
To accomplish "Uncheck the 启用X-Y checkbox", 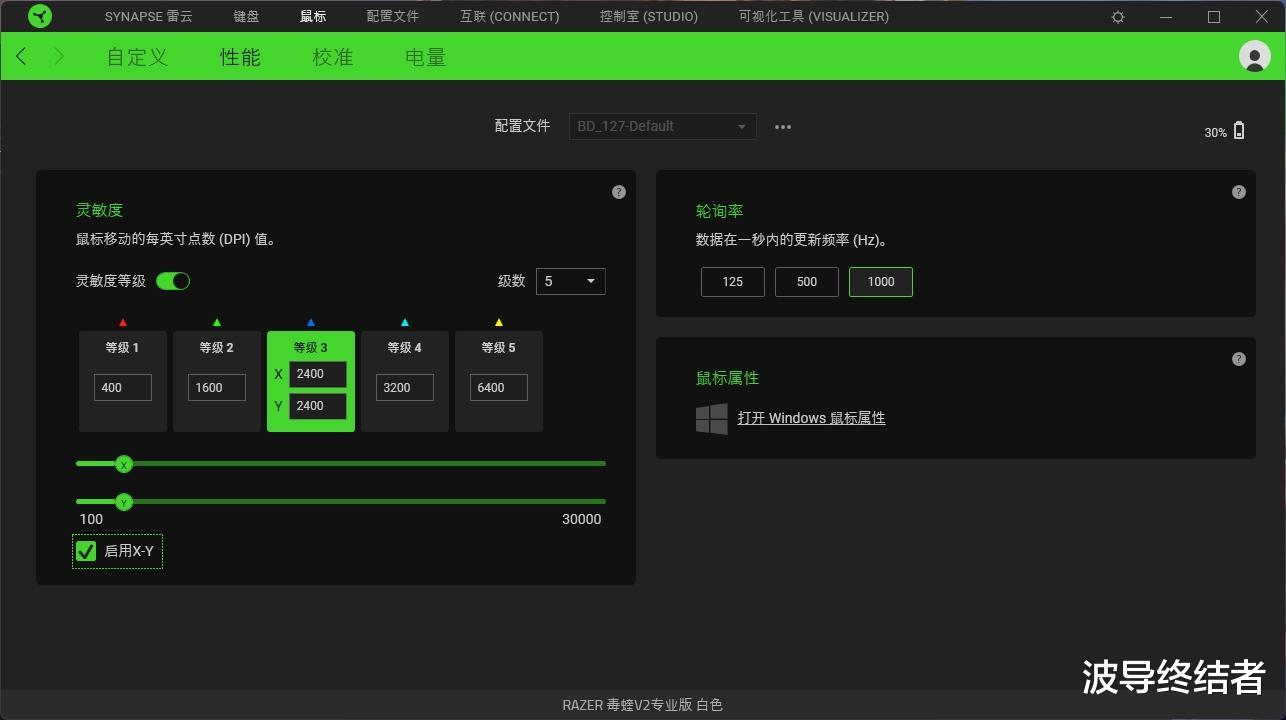I will click(85, 551).
